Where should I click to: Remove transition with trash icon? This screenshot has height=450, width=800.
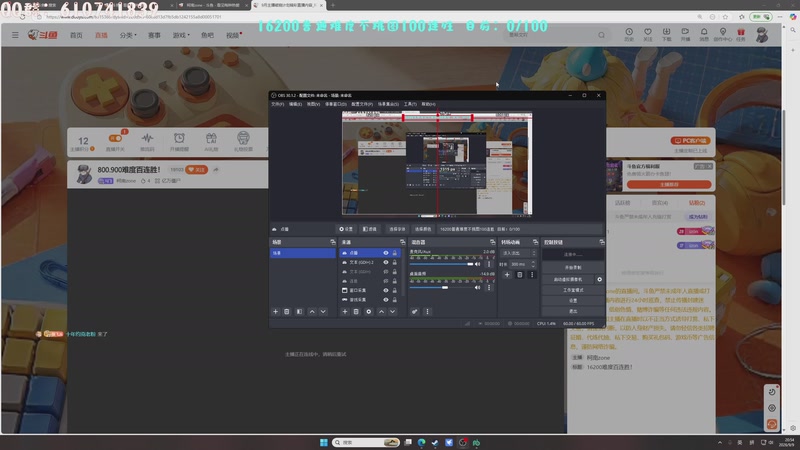519,274
